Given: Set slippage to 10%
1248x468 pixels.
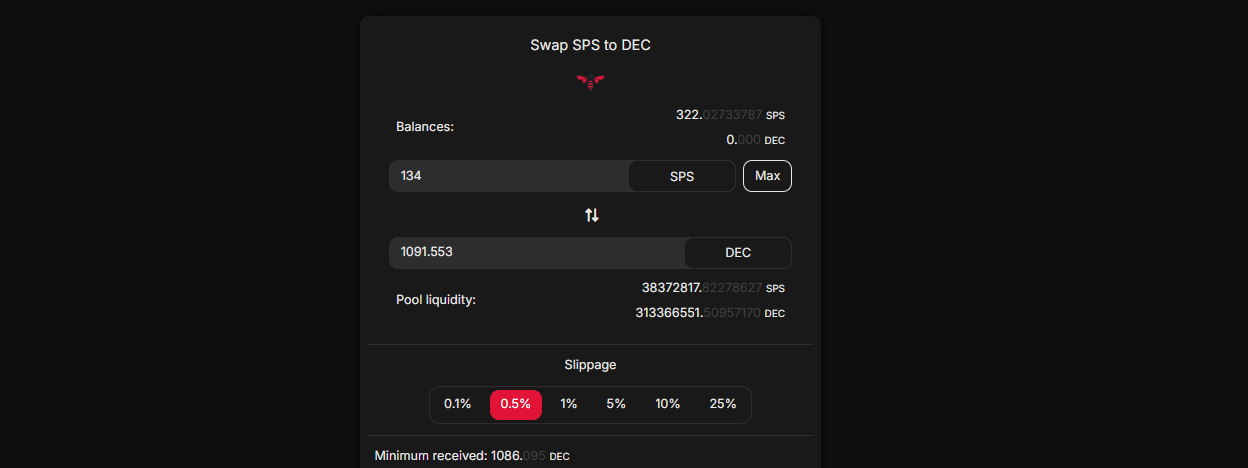Looking at the screenshot, I should [668, 404].
